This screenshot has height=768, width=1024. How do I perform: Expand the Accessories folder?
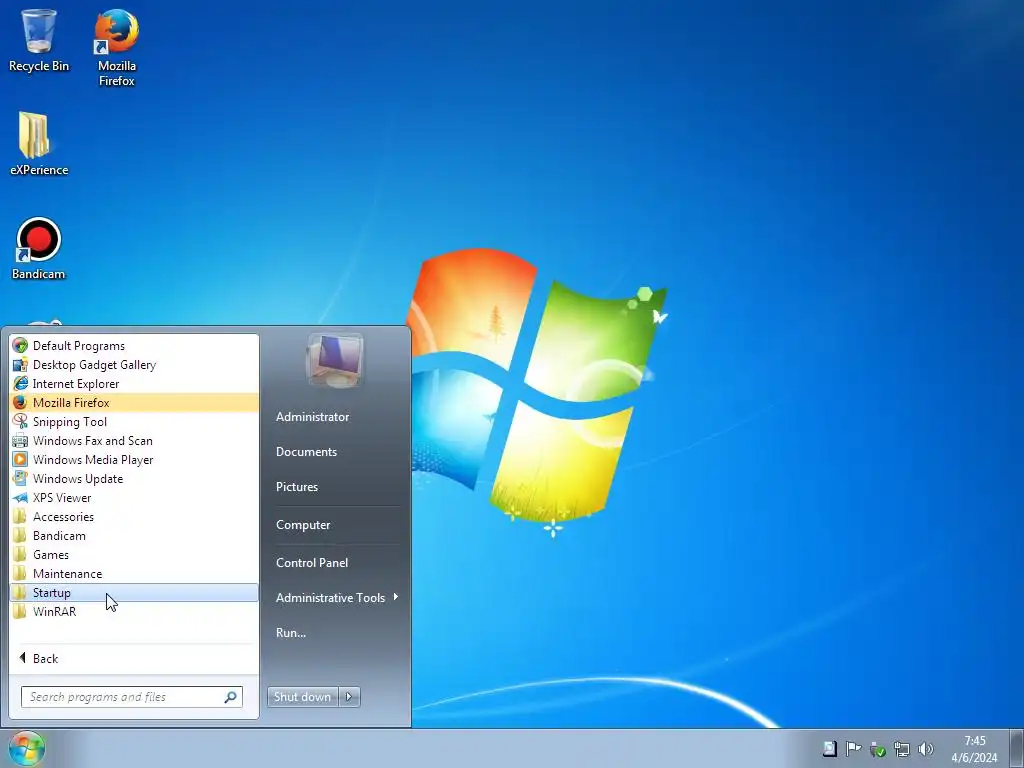pyautogui.click(x=135, y=516)
